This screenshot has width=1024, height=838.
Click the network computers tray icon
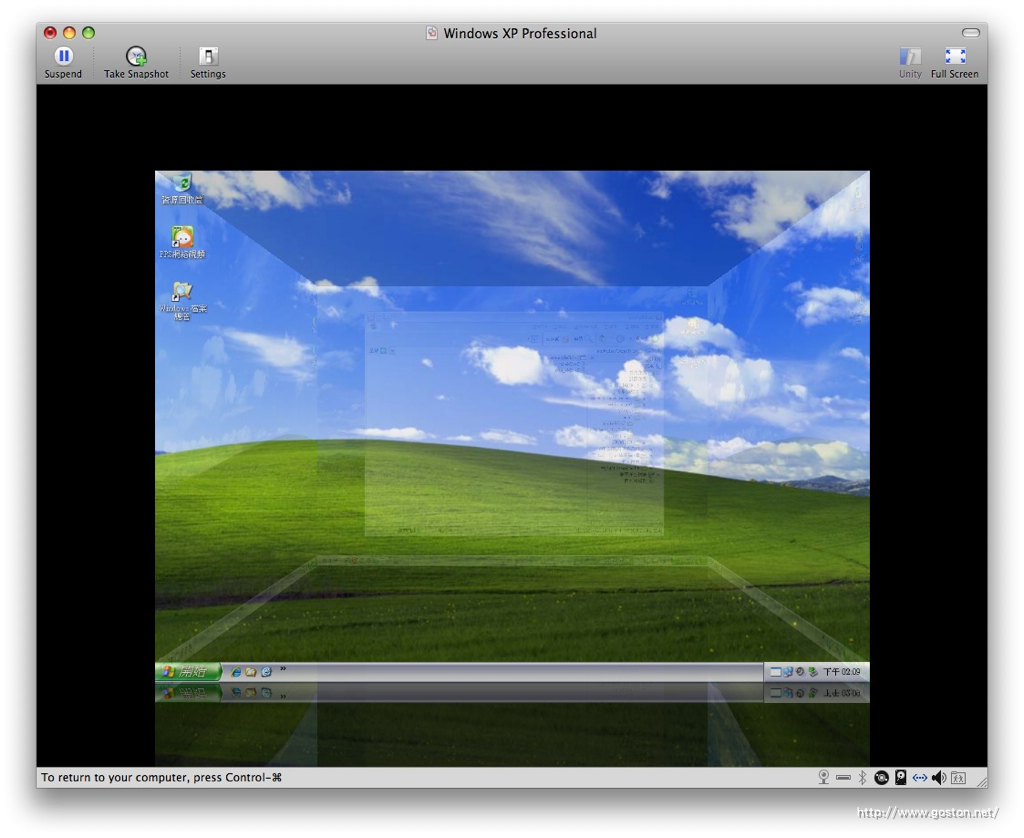click(x=788, y=671)
